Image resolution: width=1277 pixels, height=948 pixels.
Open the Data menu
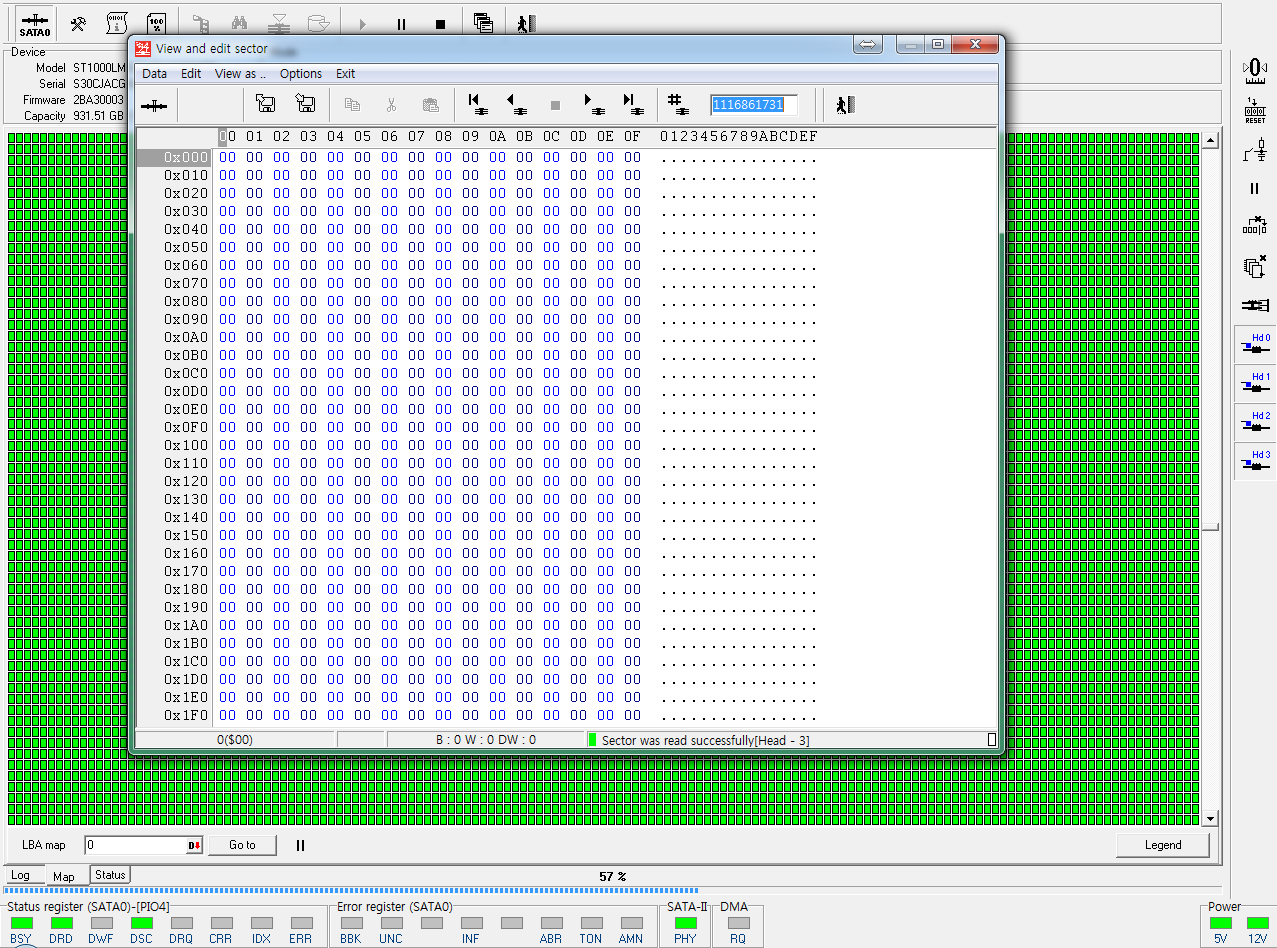[154, 74]
